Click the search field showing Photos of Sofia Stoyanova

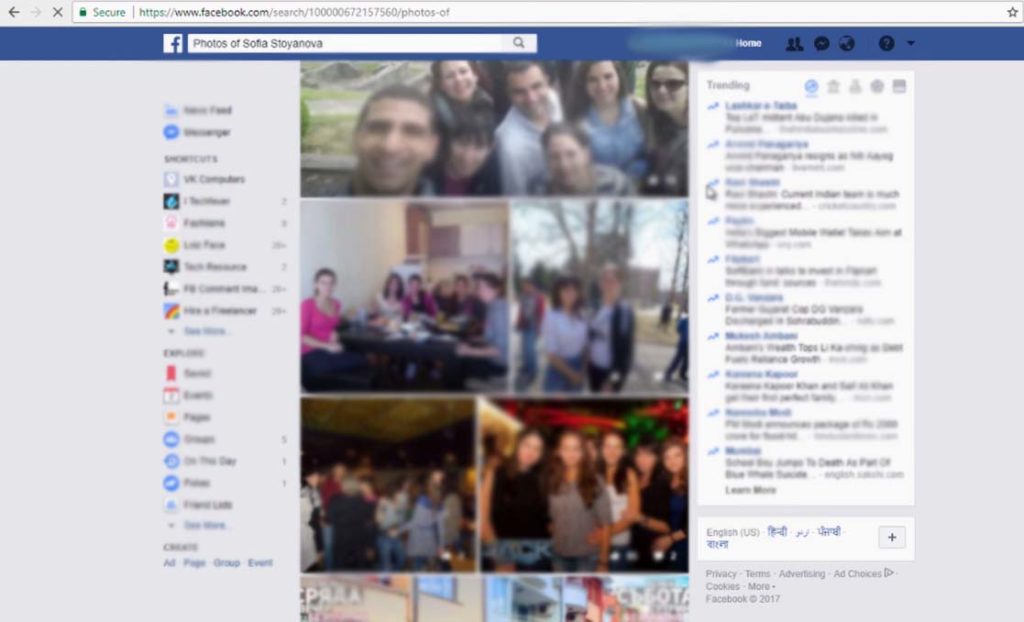(346, 43)
